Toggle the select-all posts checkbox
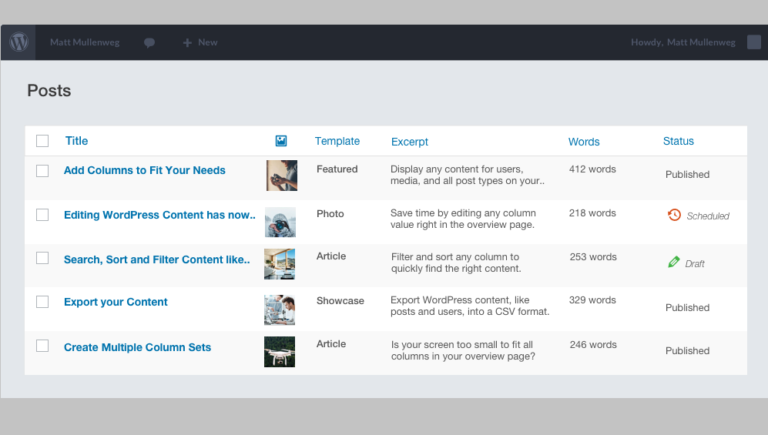 coord(42,142)
